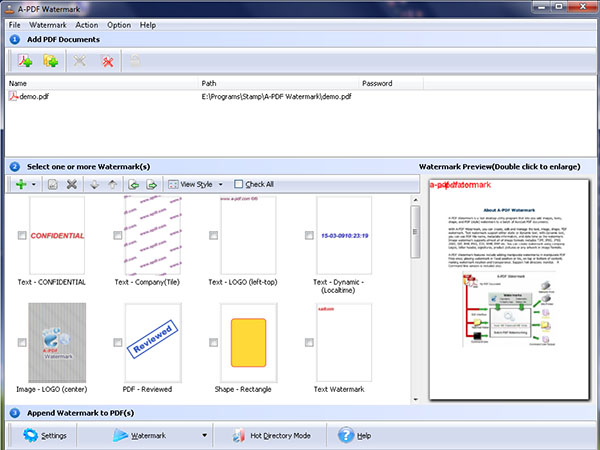Check the Image - LOGO (center) checkbox

click(x=22, y=342)
